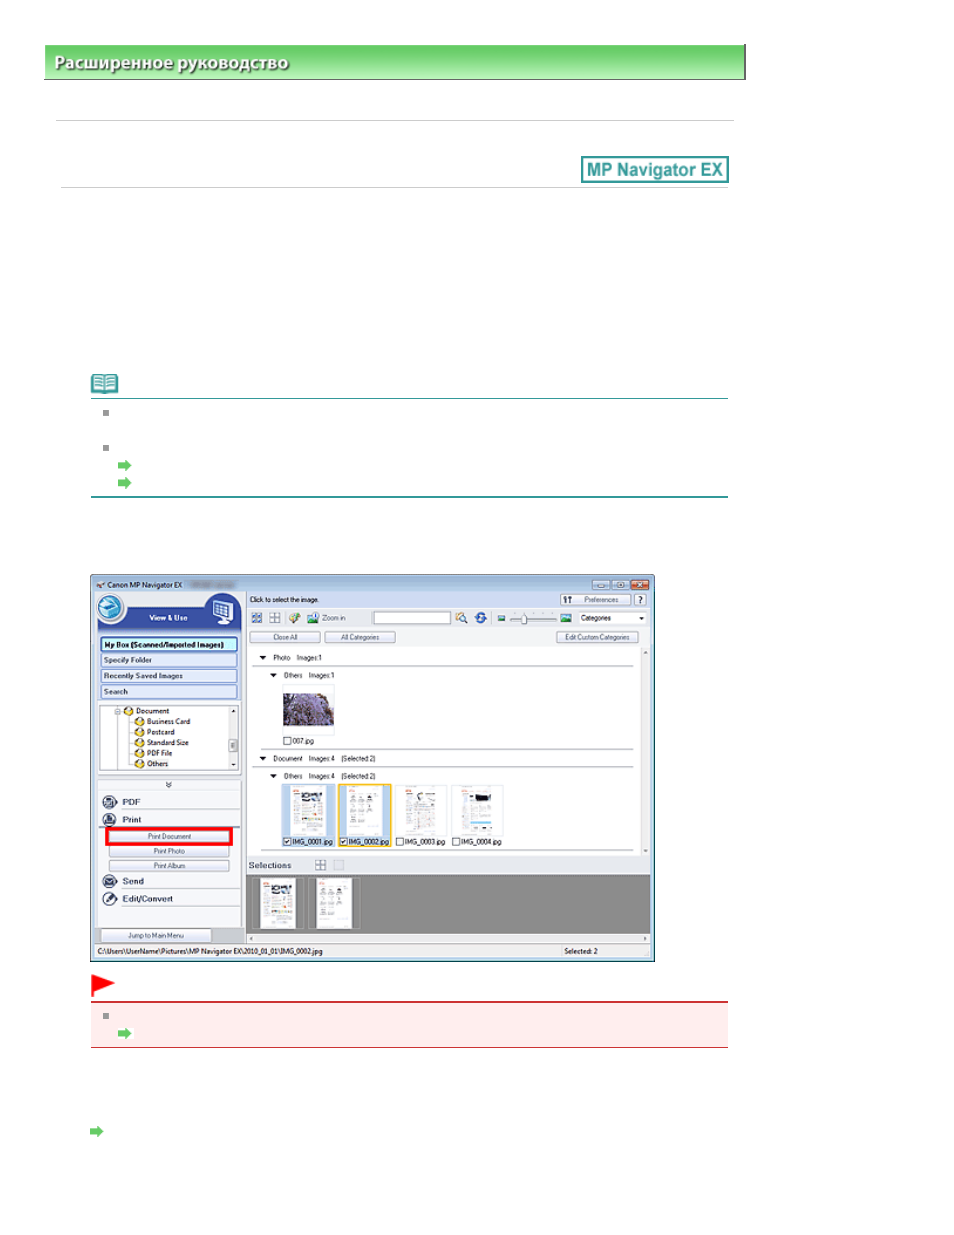The height and width of the screenshot is (1235, 954).
Task: Open the Preferences button
Action: tap(595, 600)
